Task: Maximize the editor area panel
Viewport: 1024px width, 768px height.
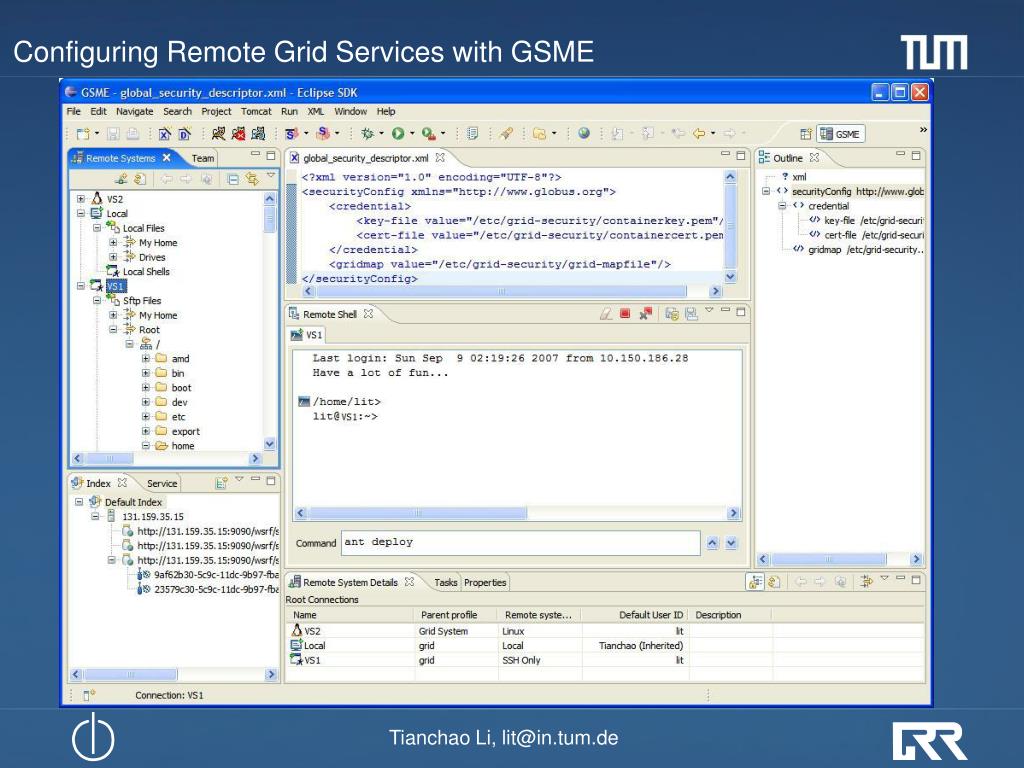Action: click(741, 155)
